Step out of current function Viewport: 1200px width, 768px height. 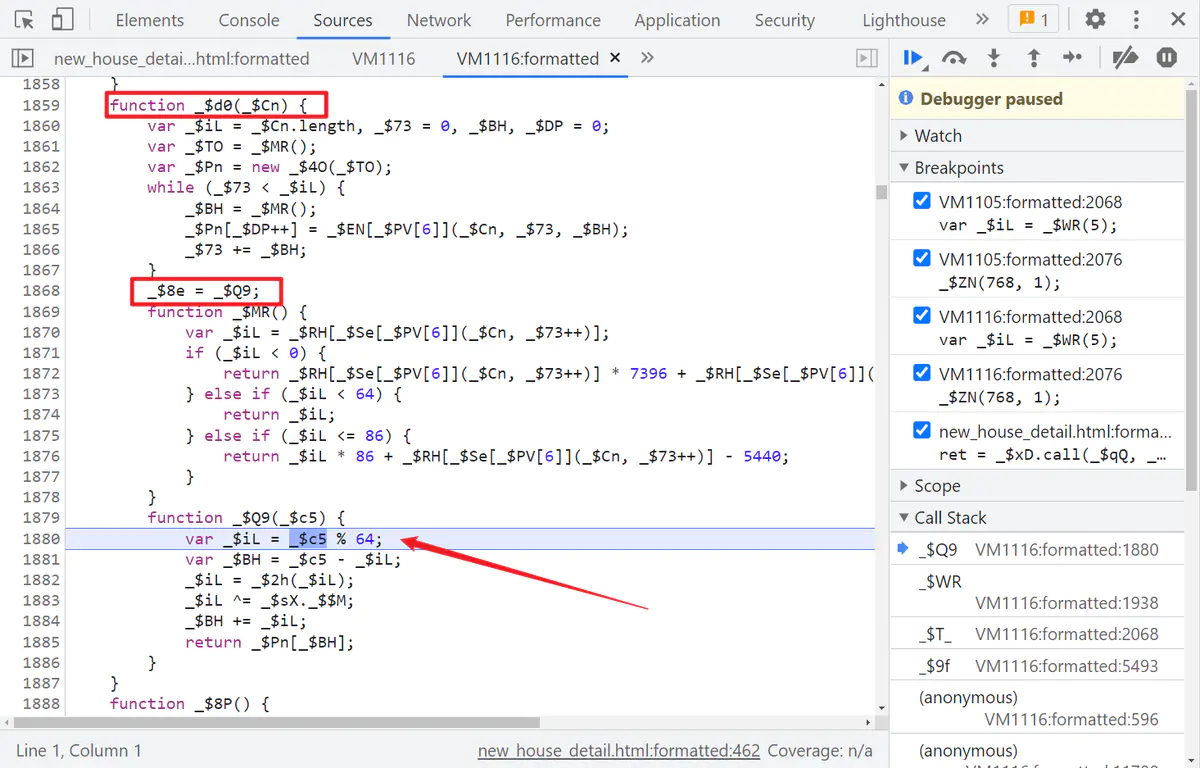pyautogui.click(x=1033, y=58)
